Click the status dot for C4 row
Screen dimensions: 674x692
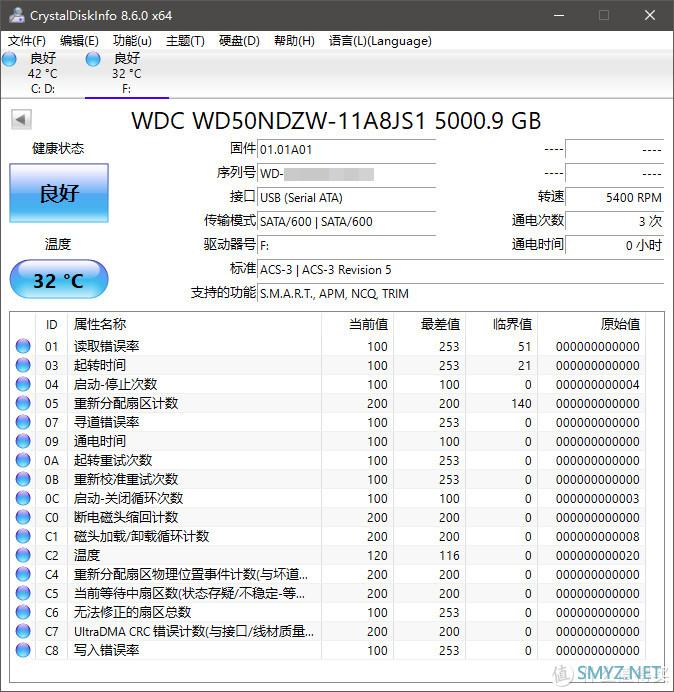(23, 574)
